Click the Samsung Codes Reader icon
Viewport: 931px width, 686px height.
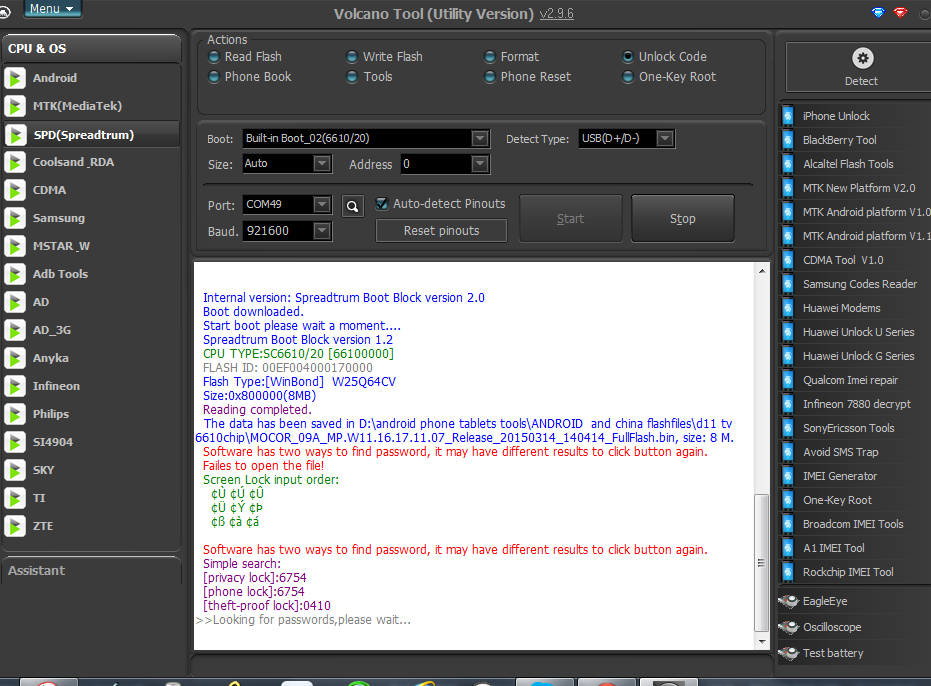[x=788, y=284]
